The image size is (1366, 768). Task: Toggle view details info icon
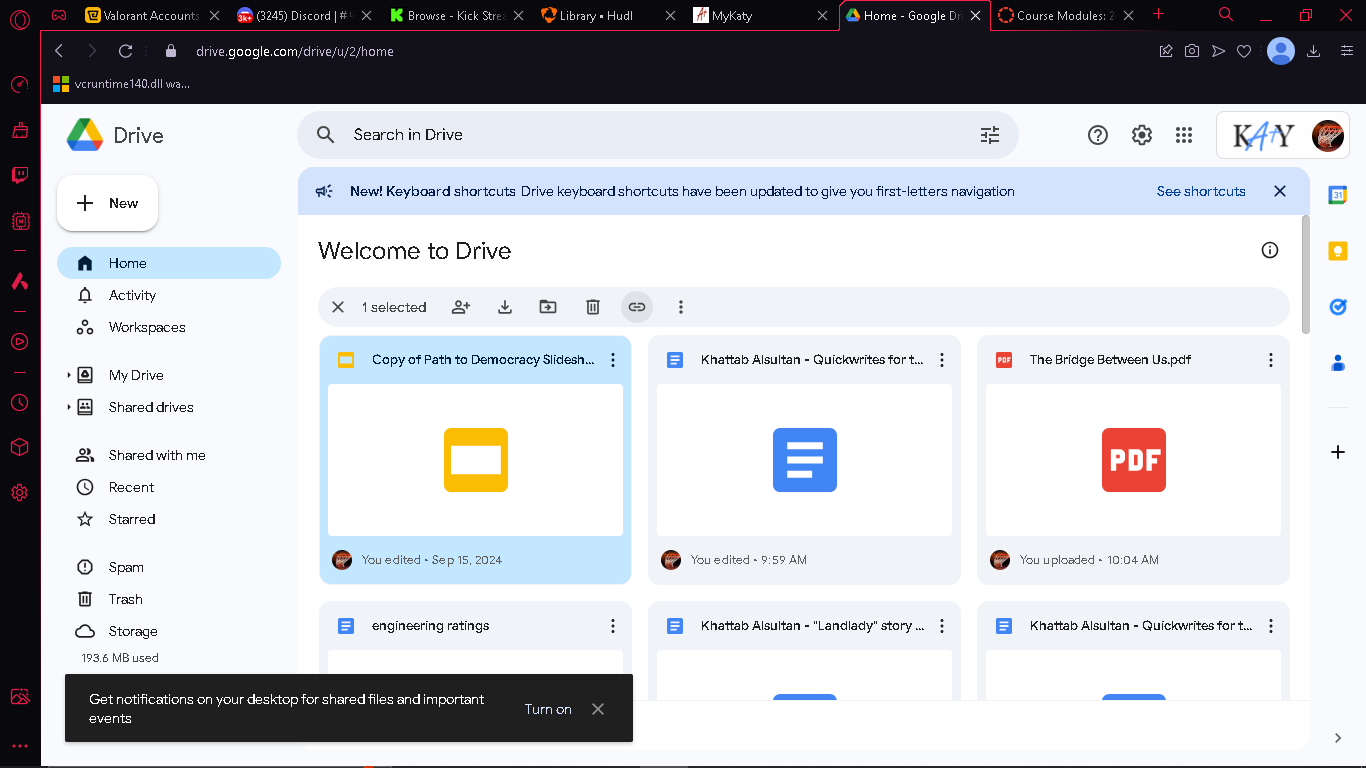point(1270,250)
